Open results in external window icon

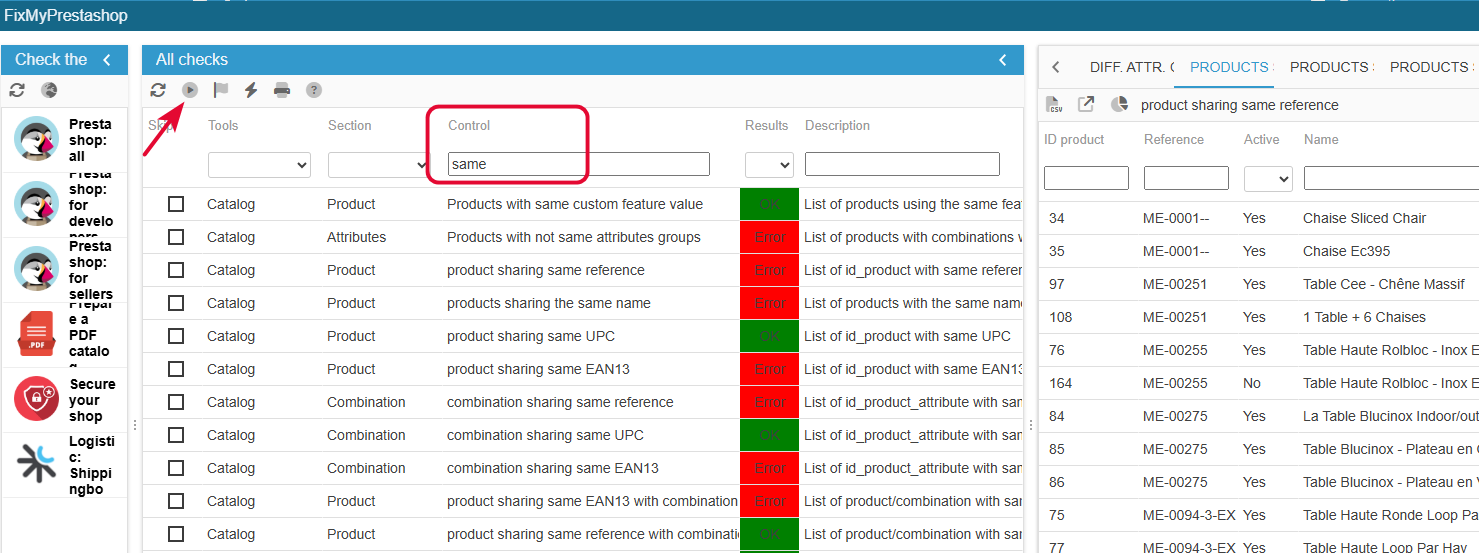point(1086,104)
